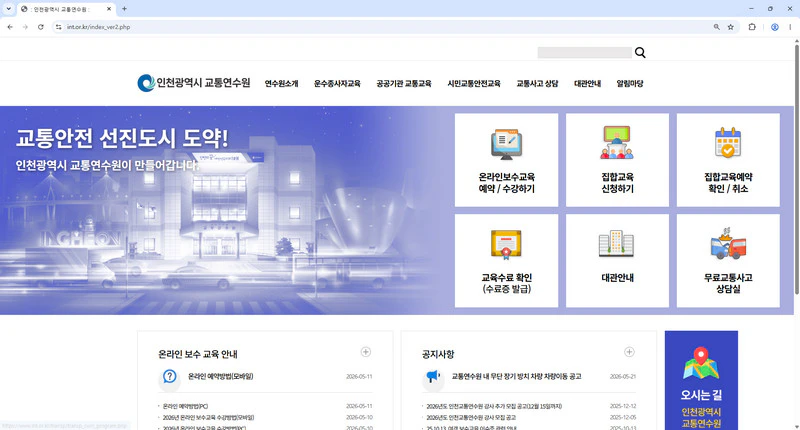This screenshot has width=800, height=430.
Task: Click the 교육수료 확인 certificate icon
Action: point(506,245)
